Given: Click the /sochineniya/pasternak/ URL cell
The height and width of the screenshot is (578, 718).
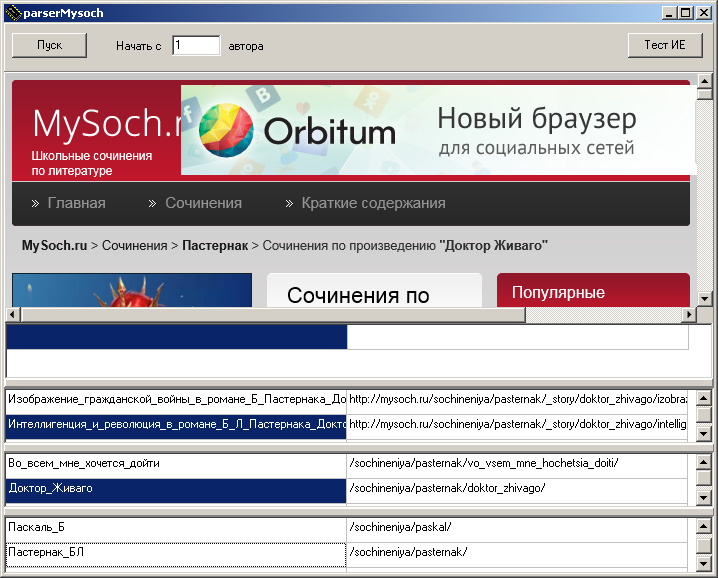Looking at the screenshot, I should tap(517, 553).
